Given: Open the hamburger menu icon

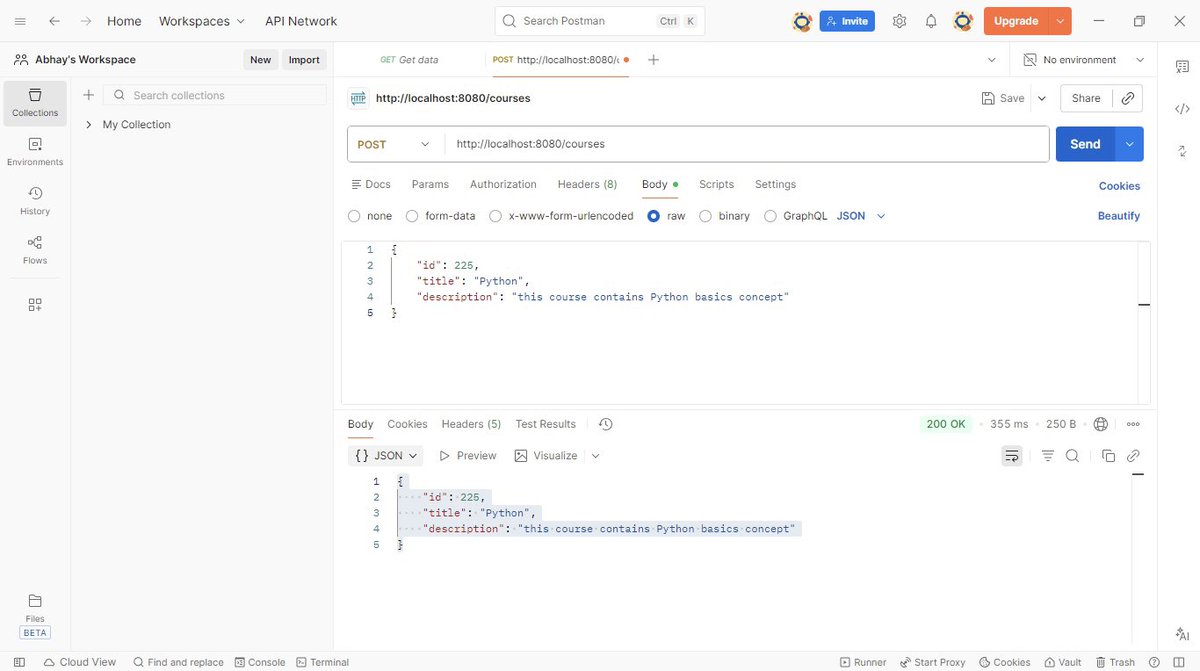Looking at the screenshot, I should (20, 21).
